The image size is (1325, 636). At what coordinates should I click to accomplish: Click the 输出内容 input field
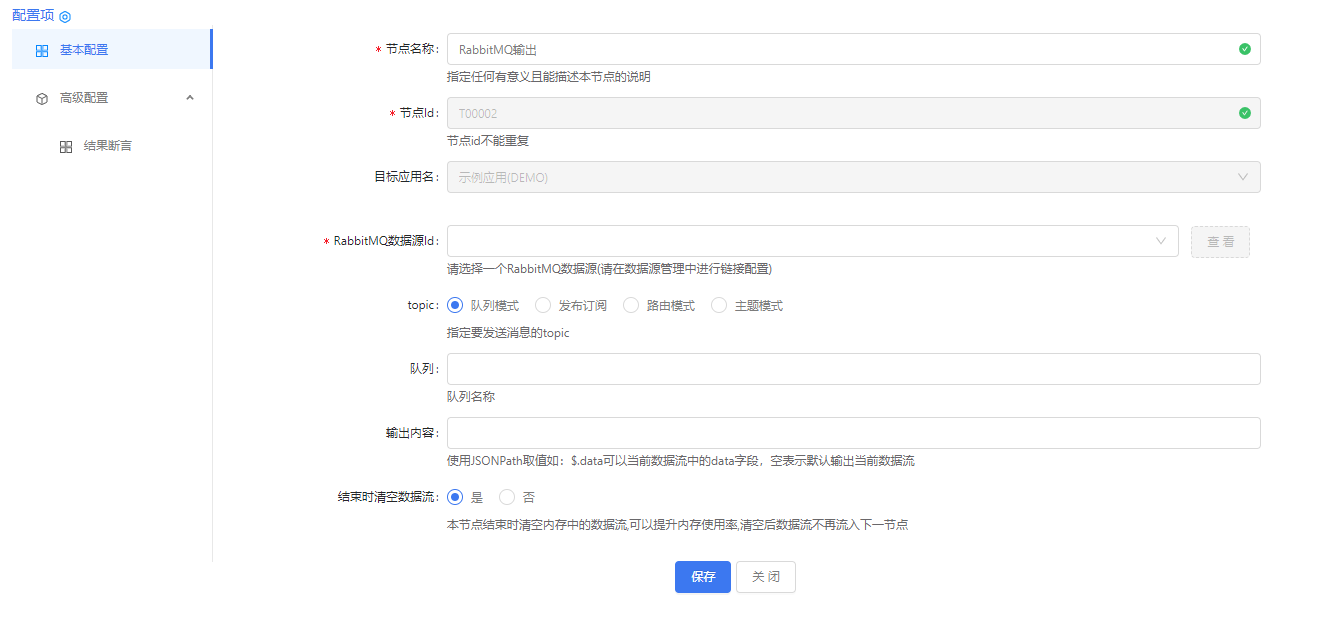click(x=852, y=433)
